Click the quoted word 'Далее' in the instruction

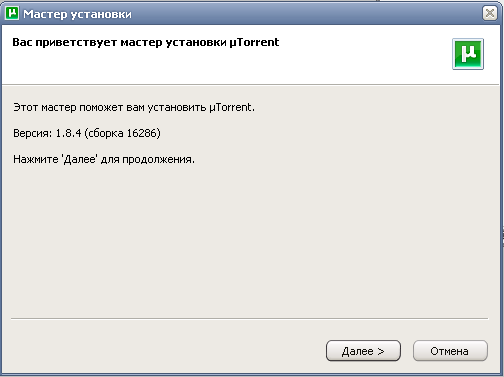click(79, 159)
